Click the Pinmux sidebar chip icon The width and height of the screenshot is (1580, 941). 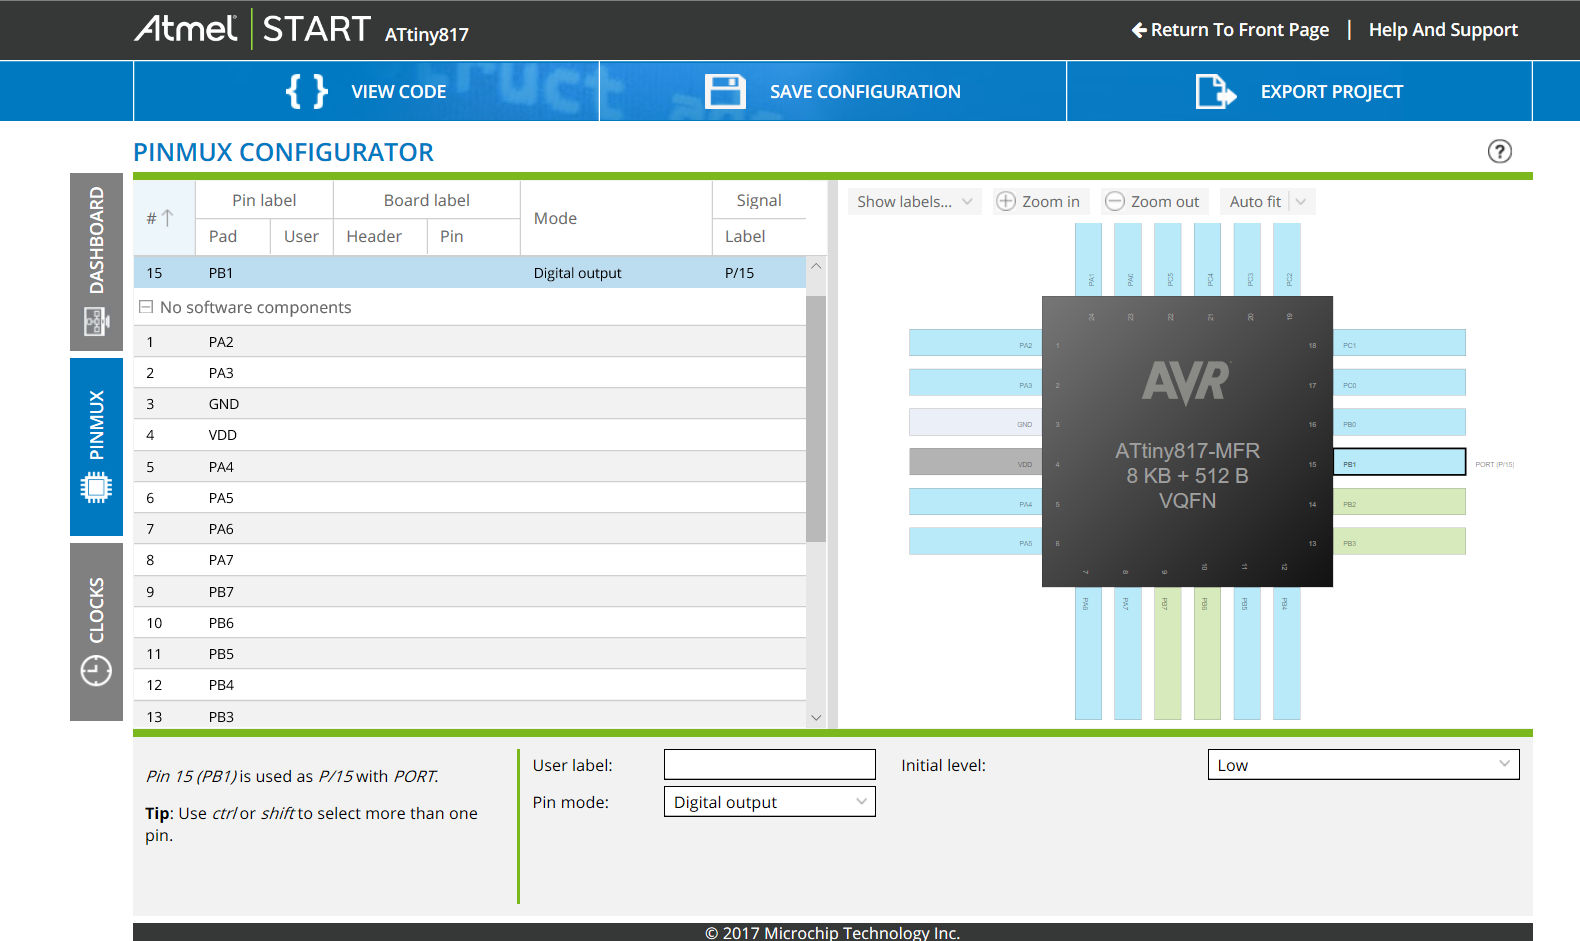(x=96, y=488)
